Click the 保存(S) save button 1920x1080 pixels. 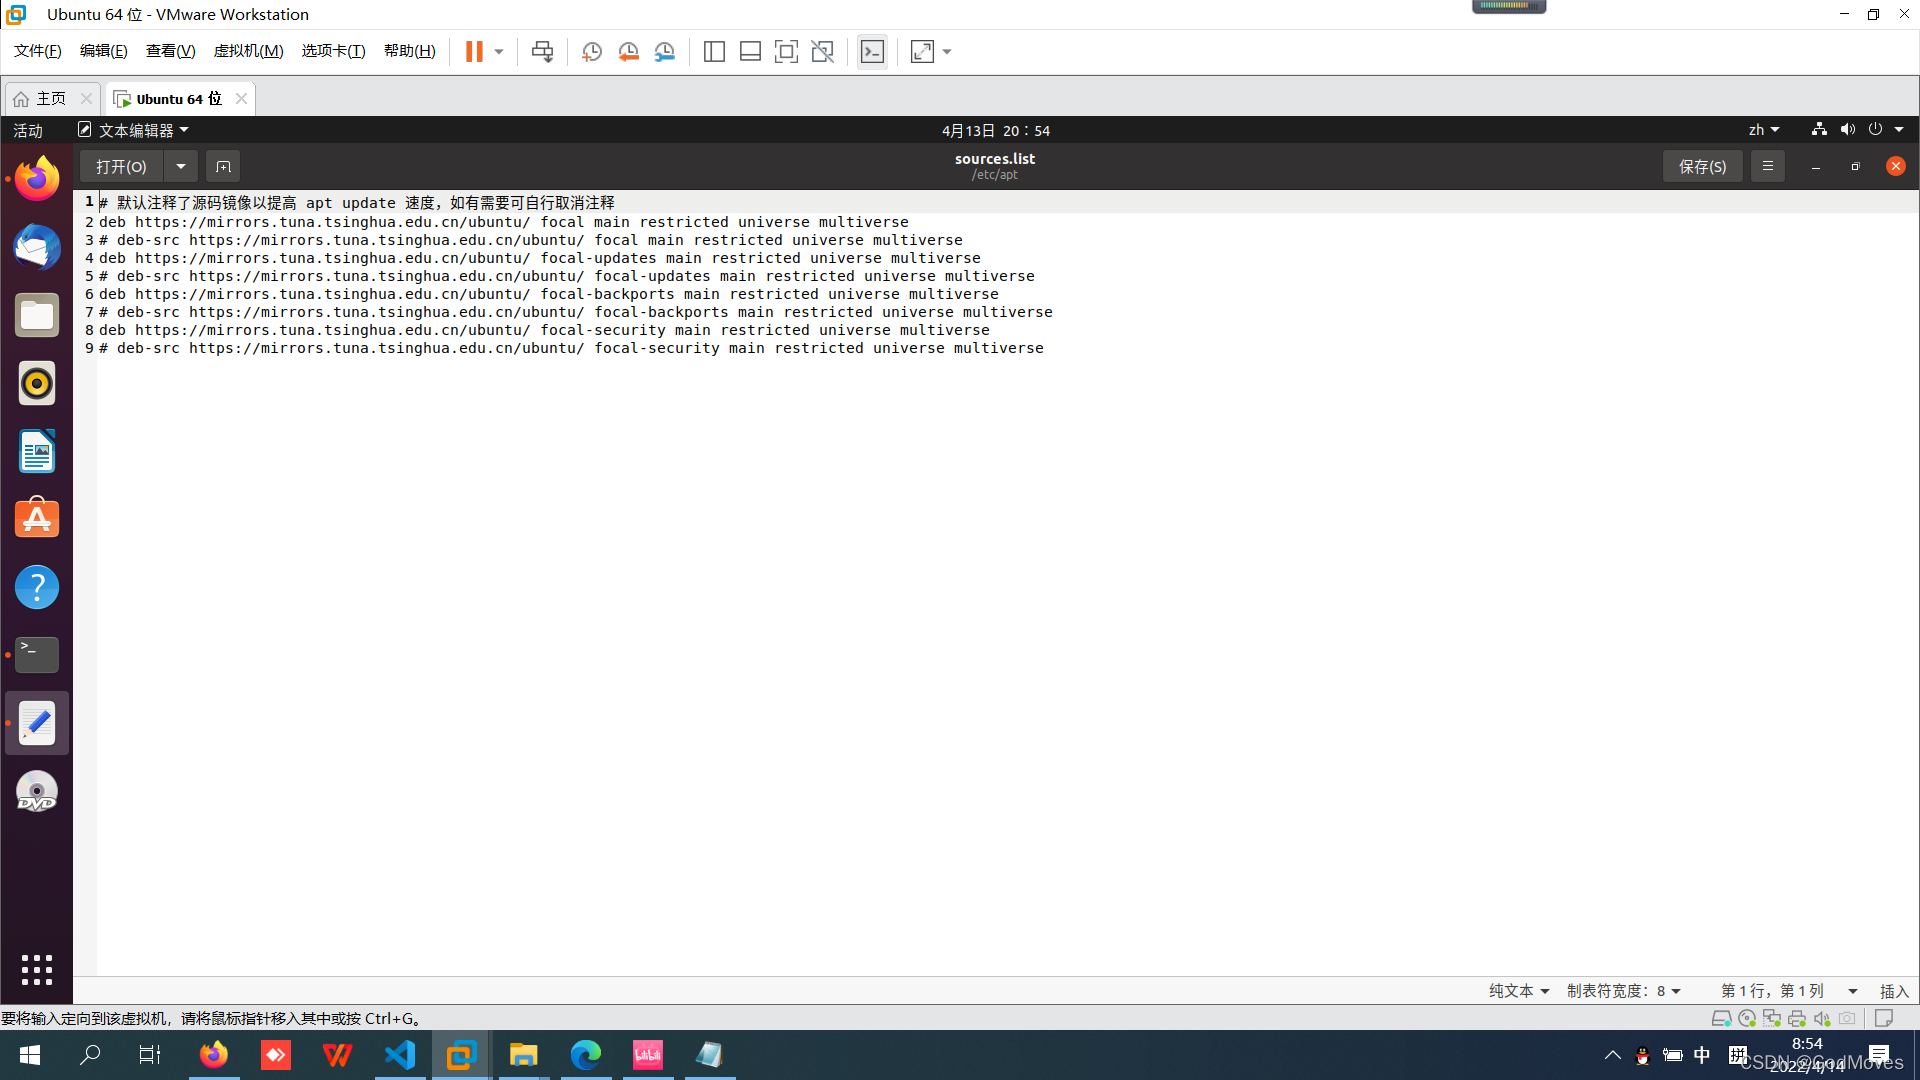[x=1702, y=166]
